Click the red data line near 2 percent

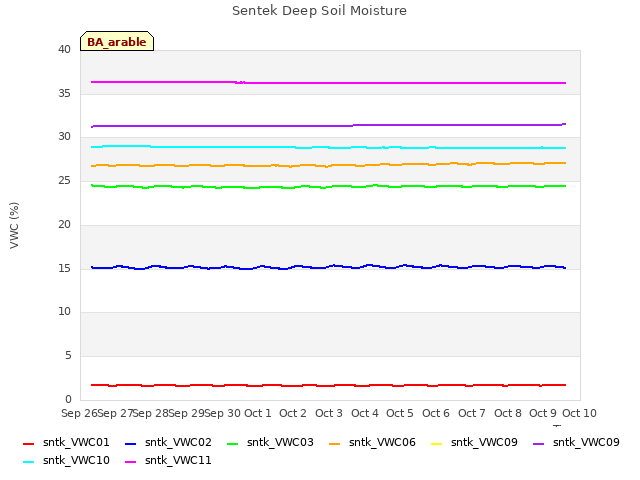coord(329,385)
